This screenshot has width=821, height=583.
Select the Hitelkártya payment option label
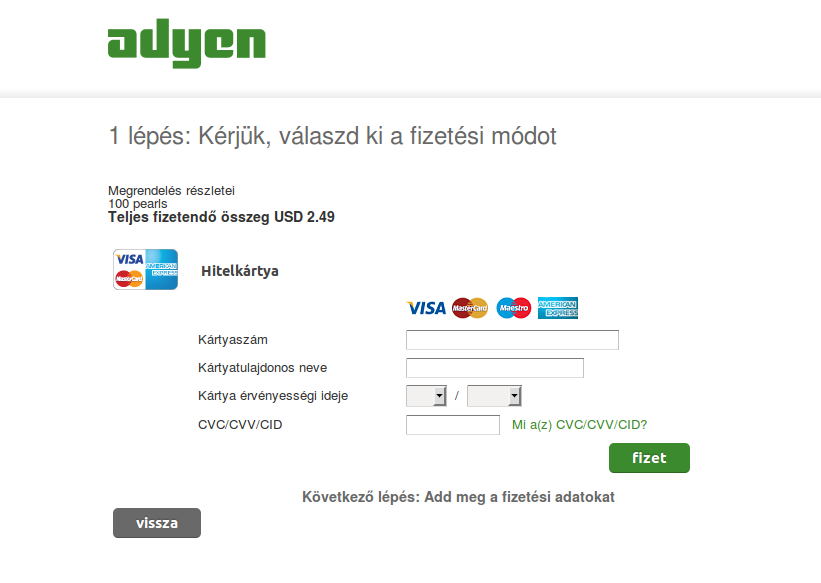pyautogui.click(x=240, y=271)
